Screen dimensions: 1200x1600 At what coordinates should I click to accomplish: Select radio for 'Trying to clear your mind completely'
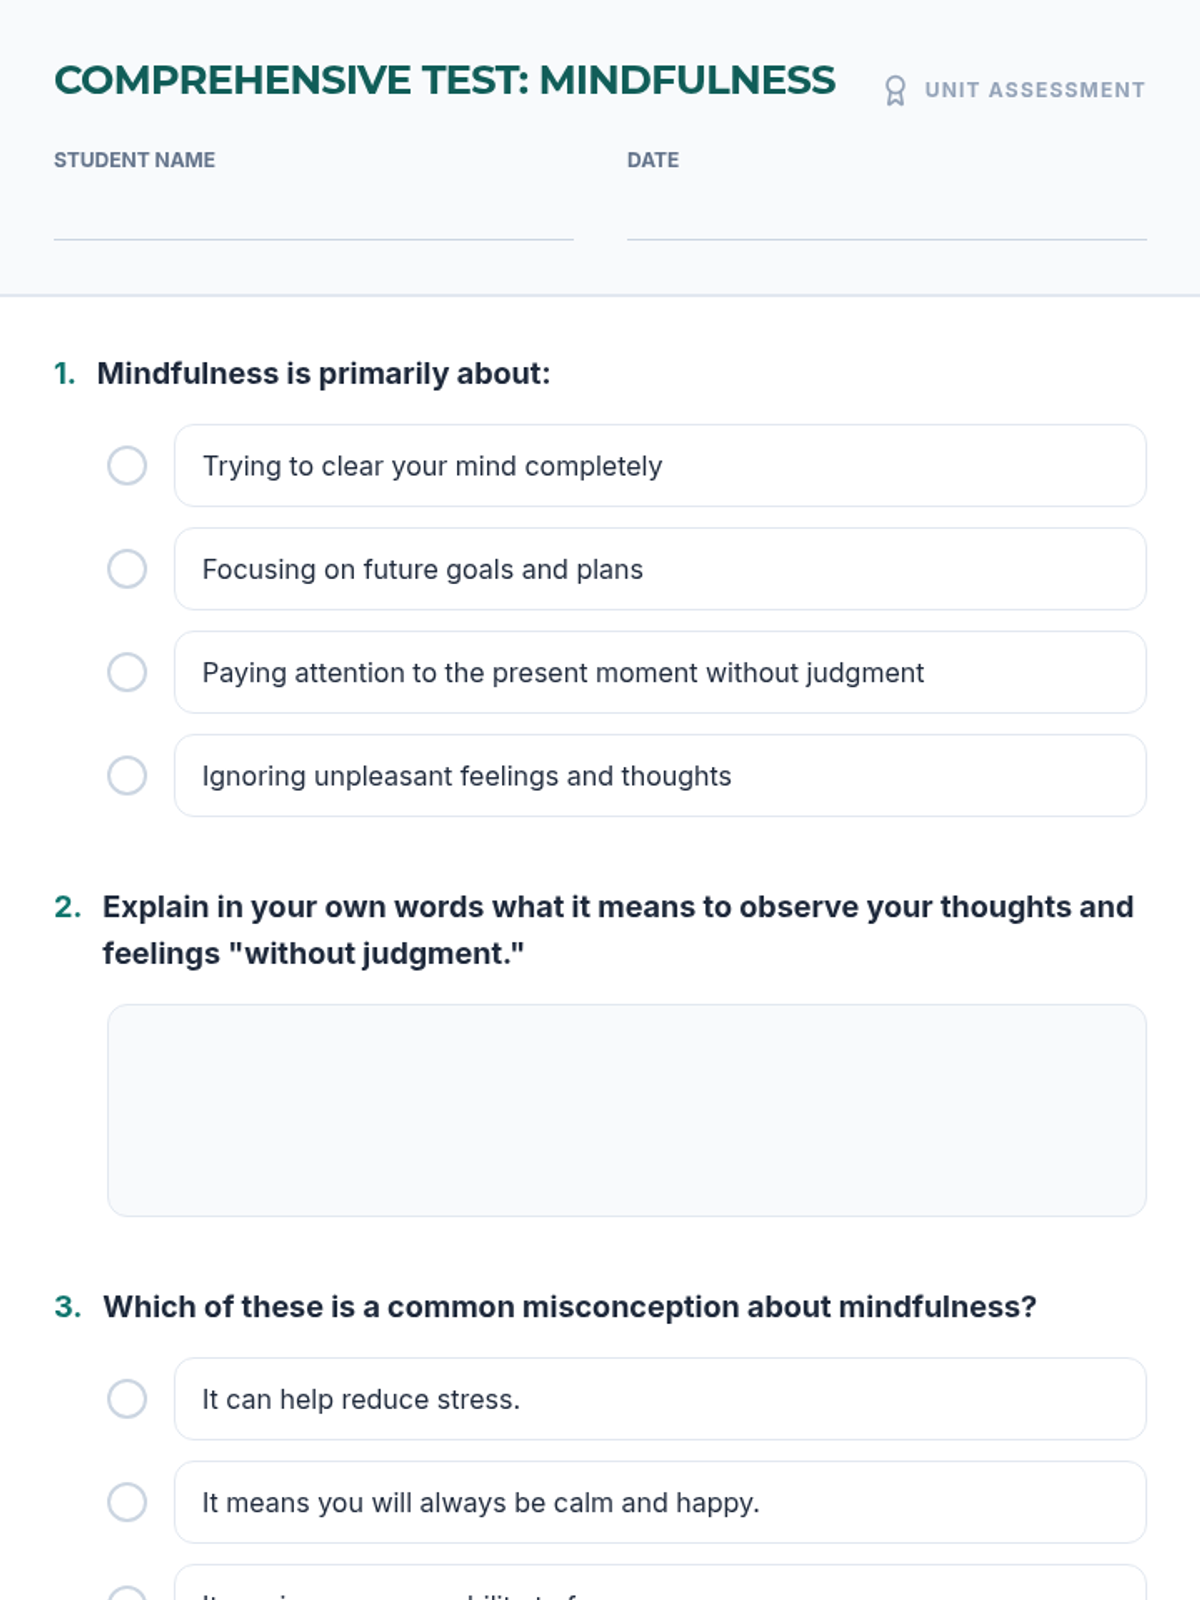tap(127, 466)
